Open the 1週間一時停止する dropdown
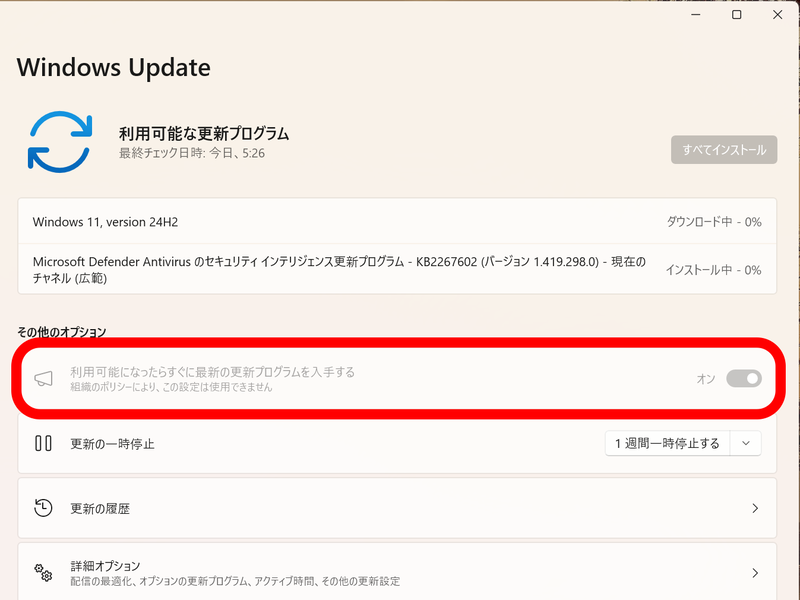This screenshot has height=600, width=800. [746, 442]
